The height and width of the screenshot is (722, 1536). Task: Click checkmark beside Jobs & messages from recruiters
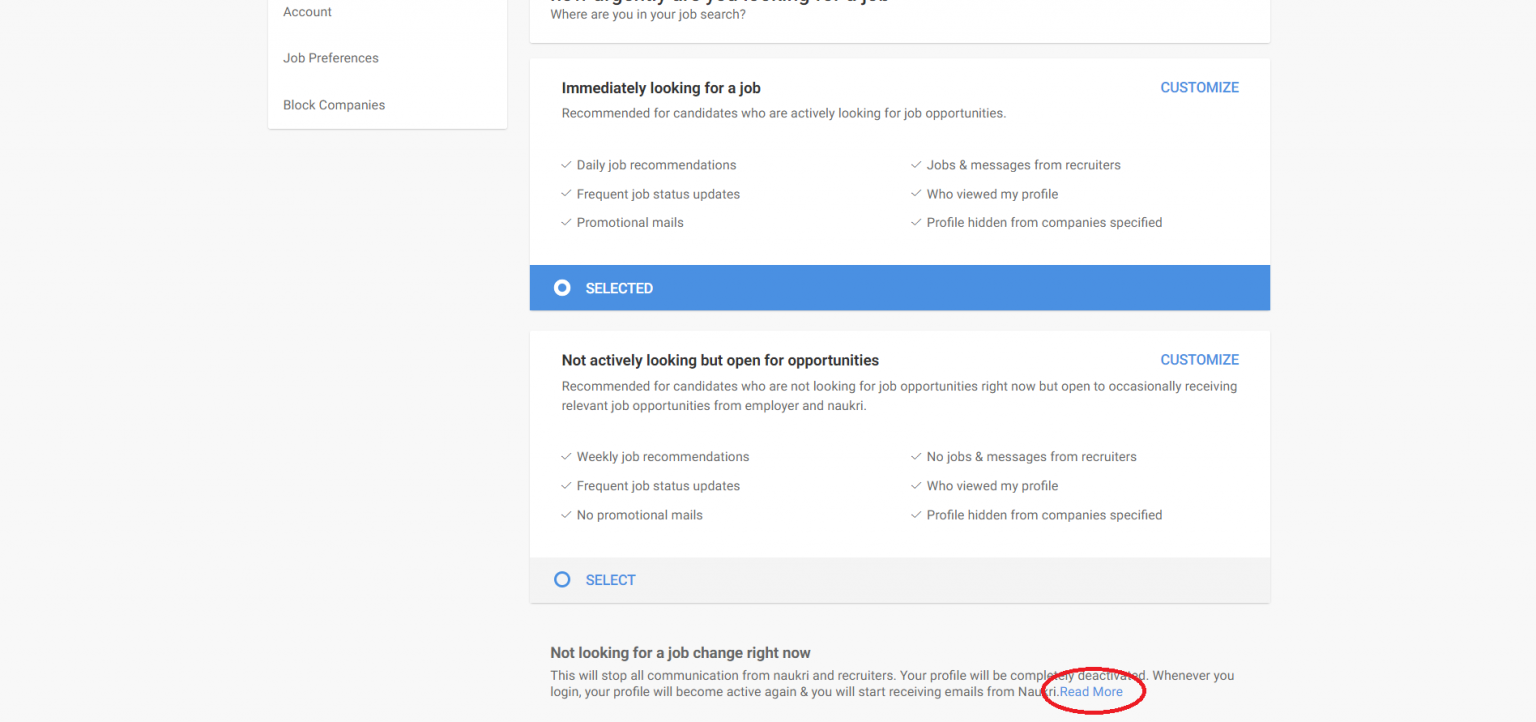tap(916, 164)
